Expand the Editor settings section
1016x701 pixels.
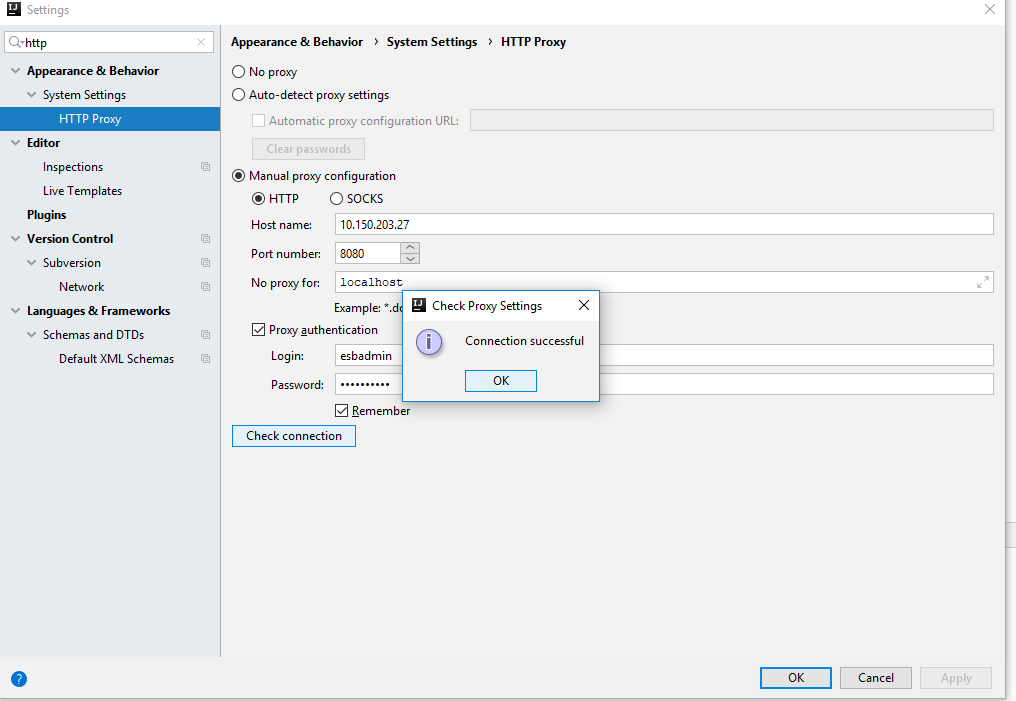point(14,142)
